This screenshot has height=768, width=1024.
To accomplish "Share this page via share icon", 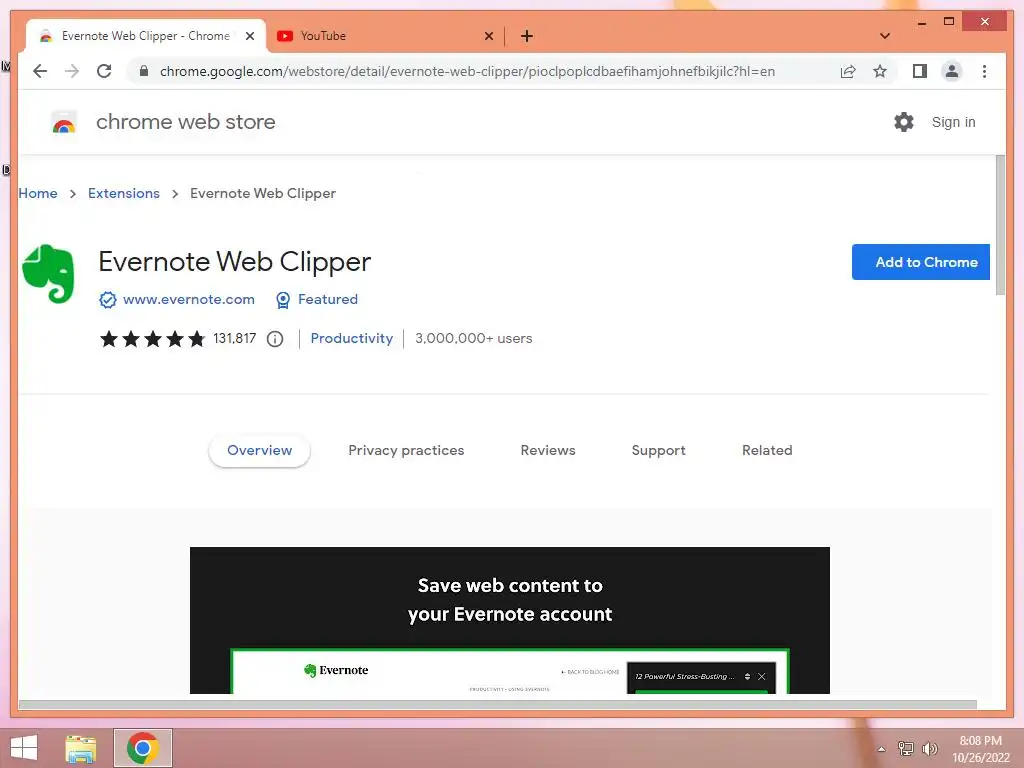I will (848, 71).
